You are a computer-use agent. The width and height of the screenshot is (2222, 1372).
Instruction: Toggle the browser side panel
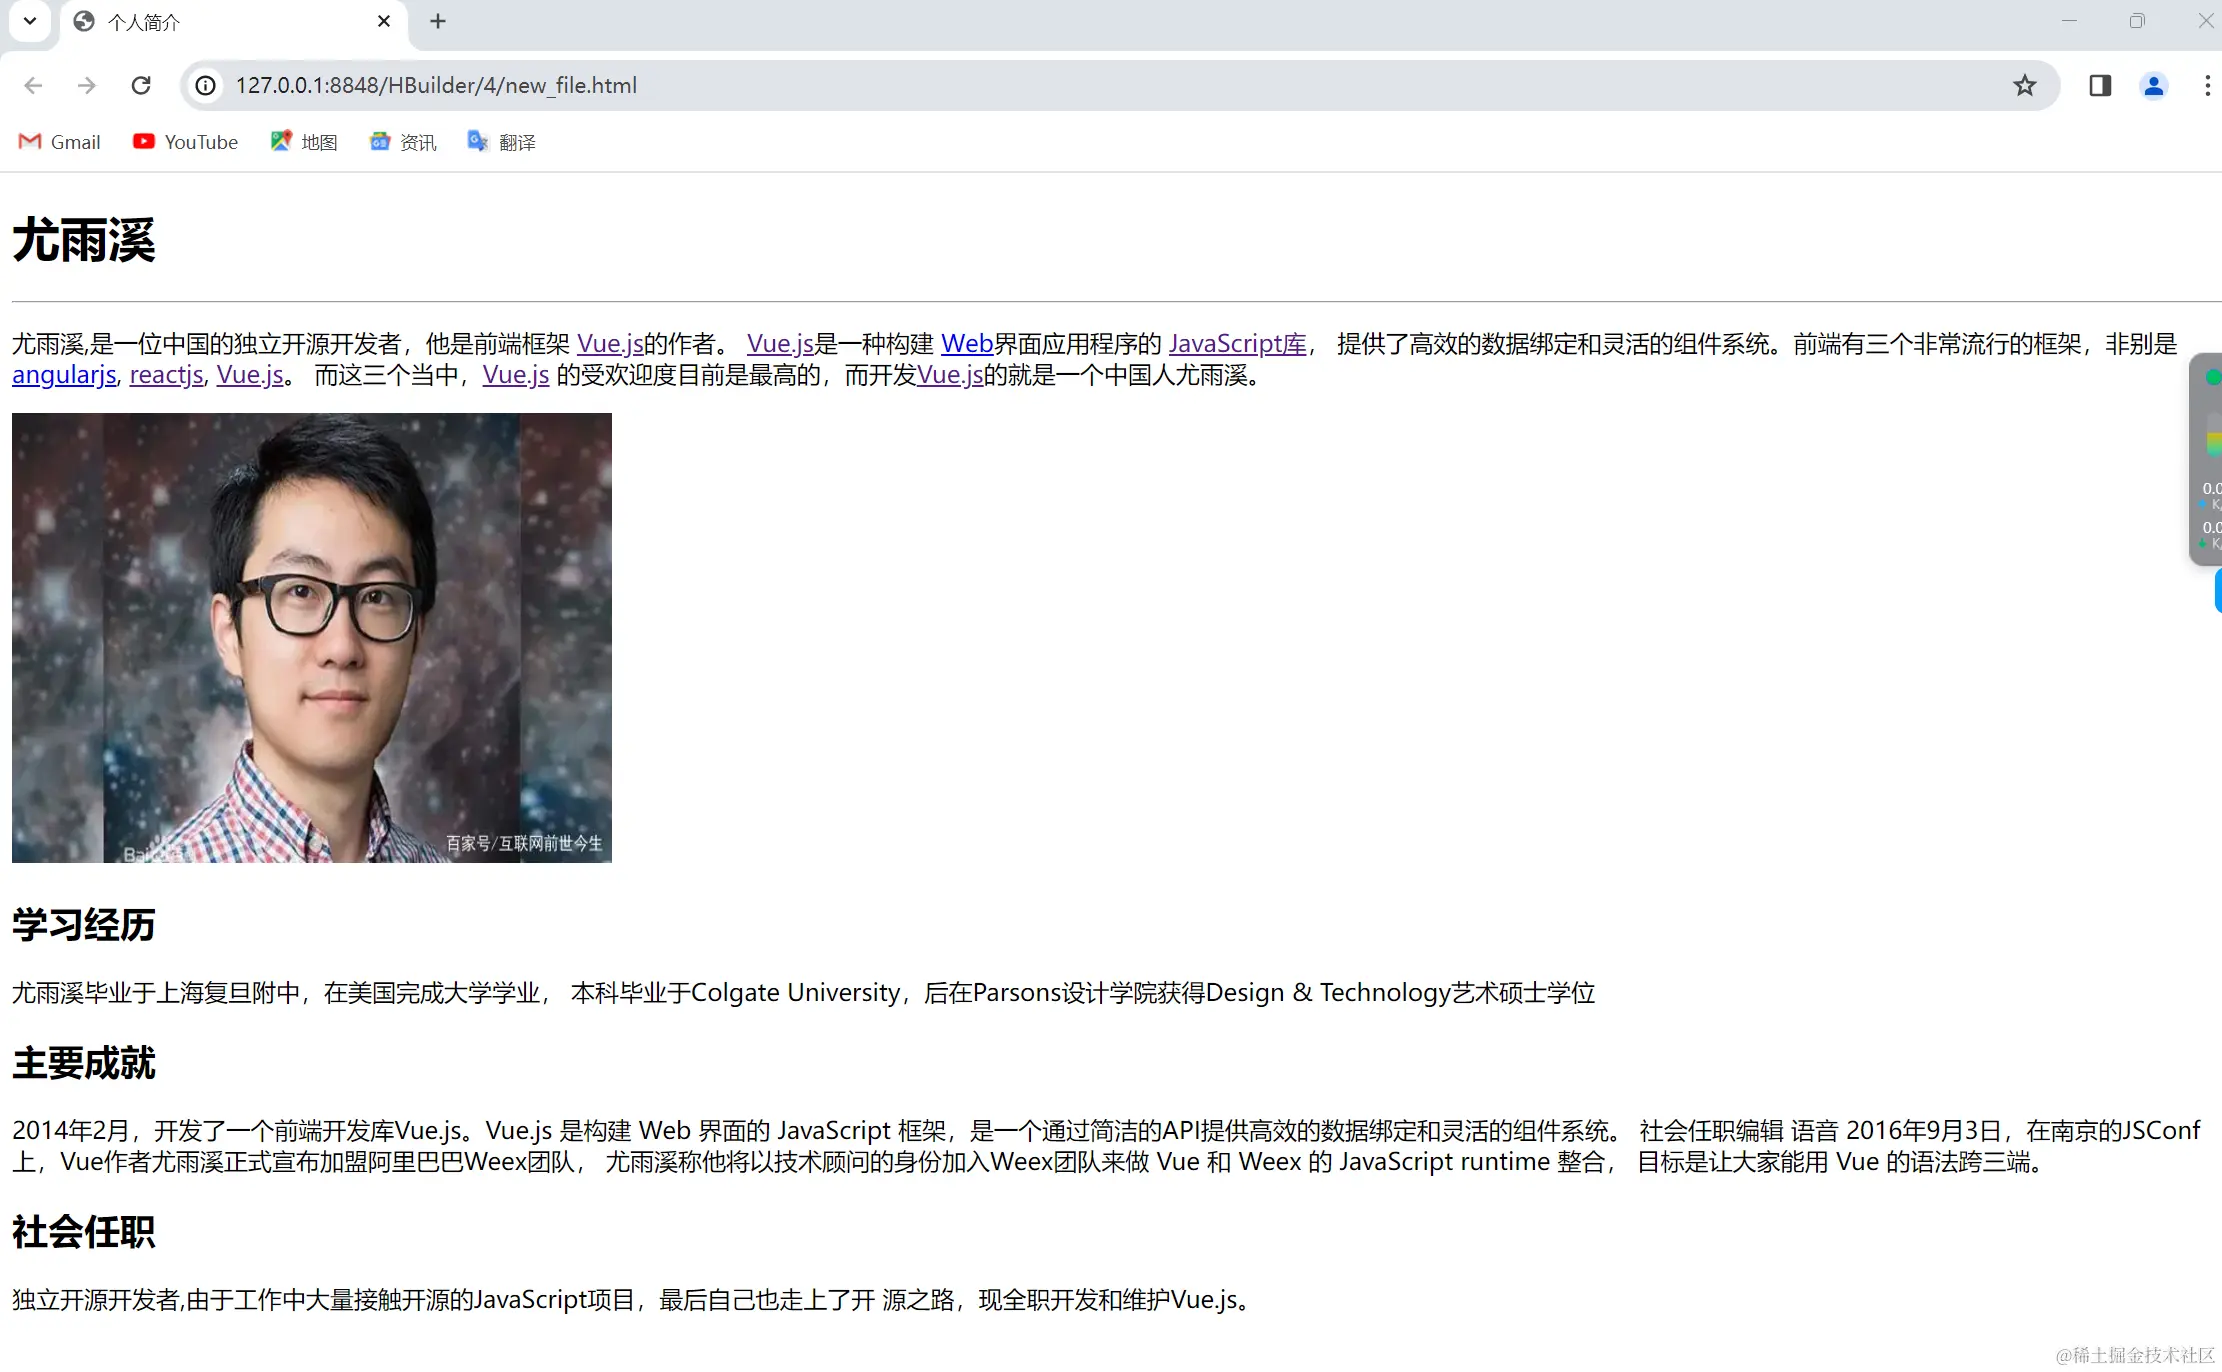point(2100,86)
